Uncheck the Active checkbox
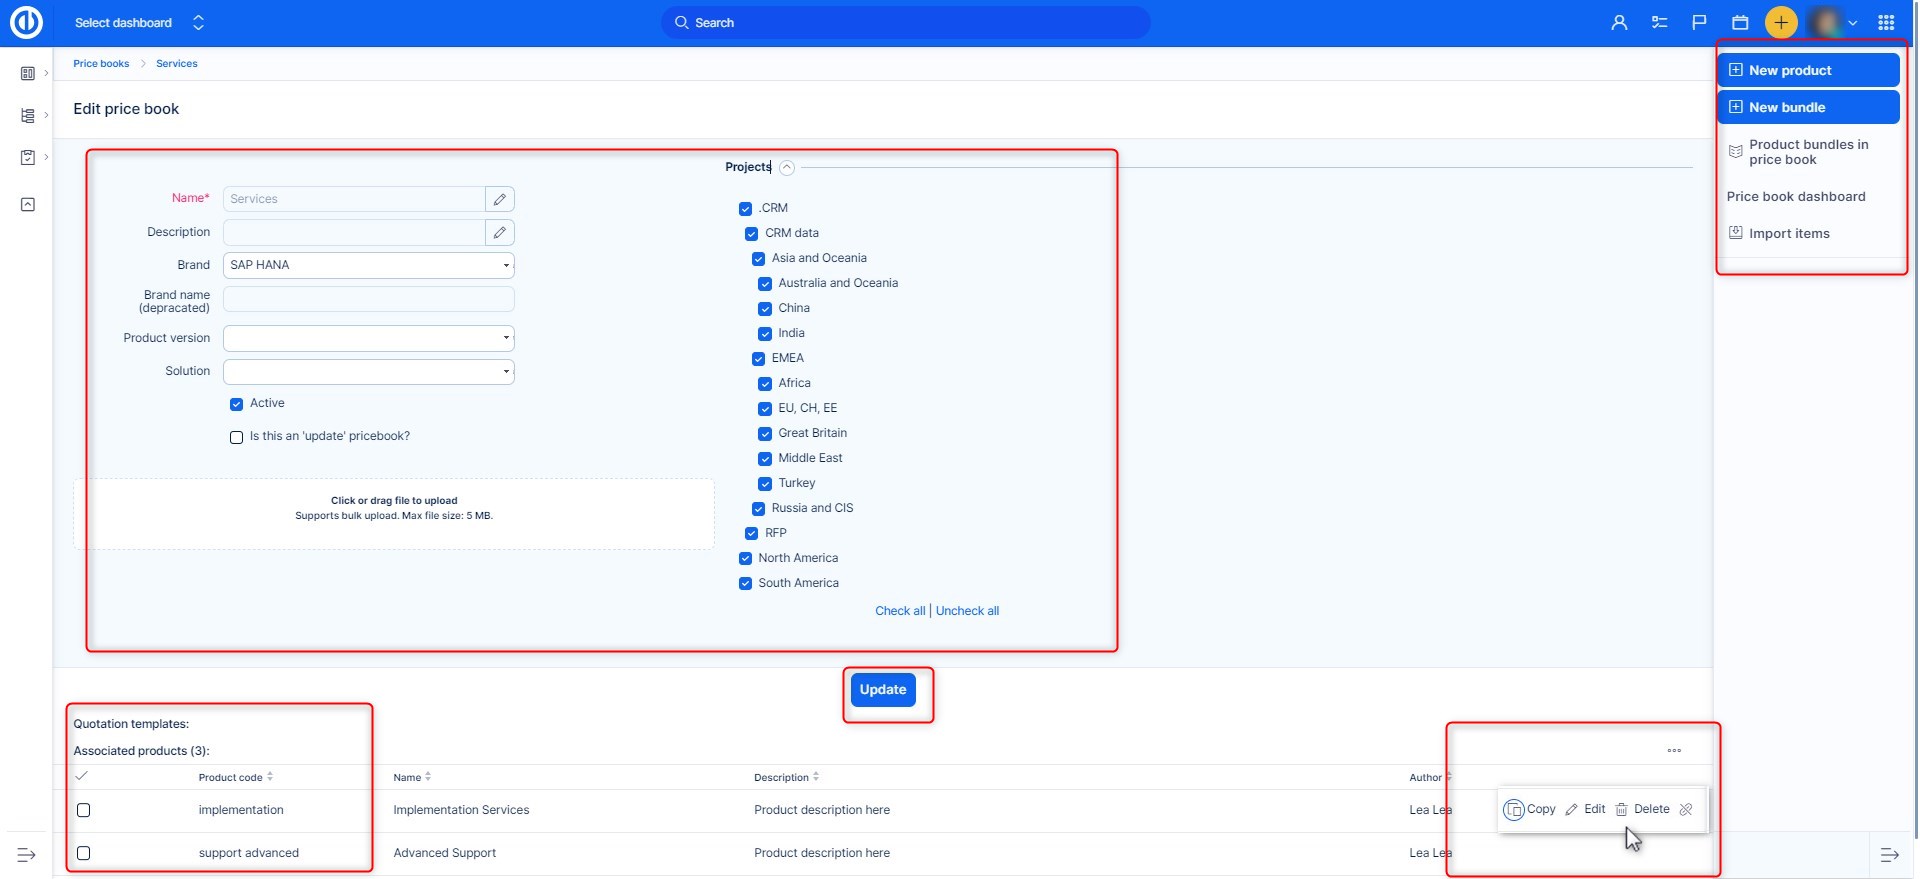The image size is (1920, 879). [x=237, y=404]
